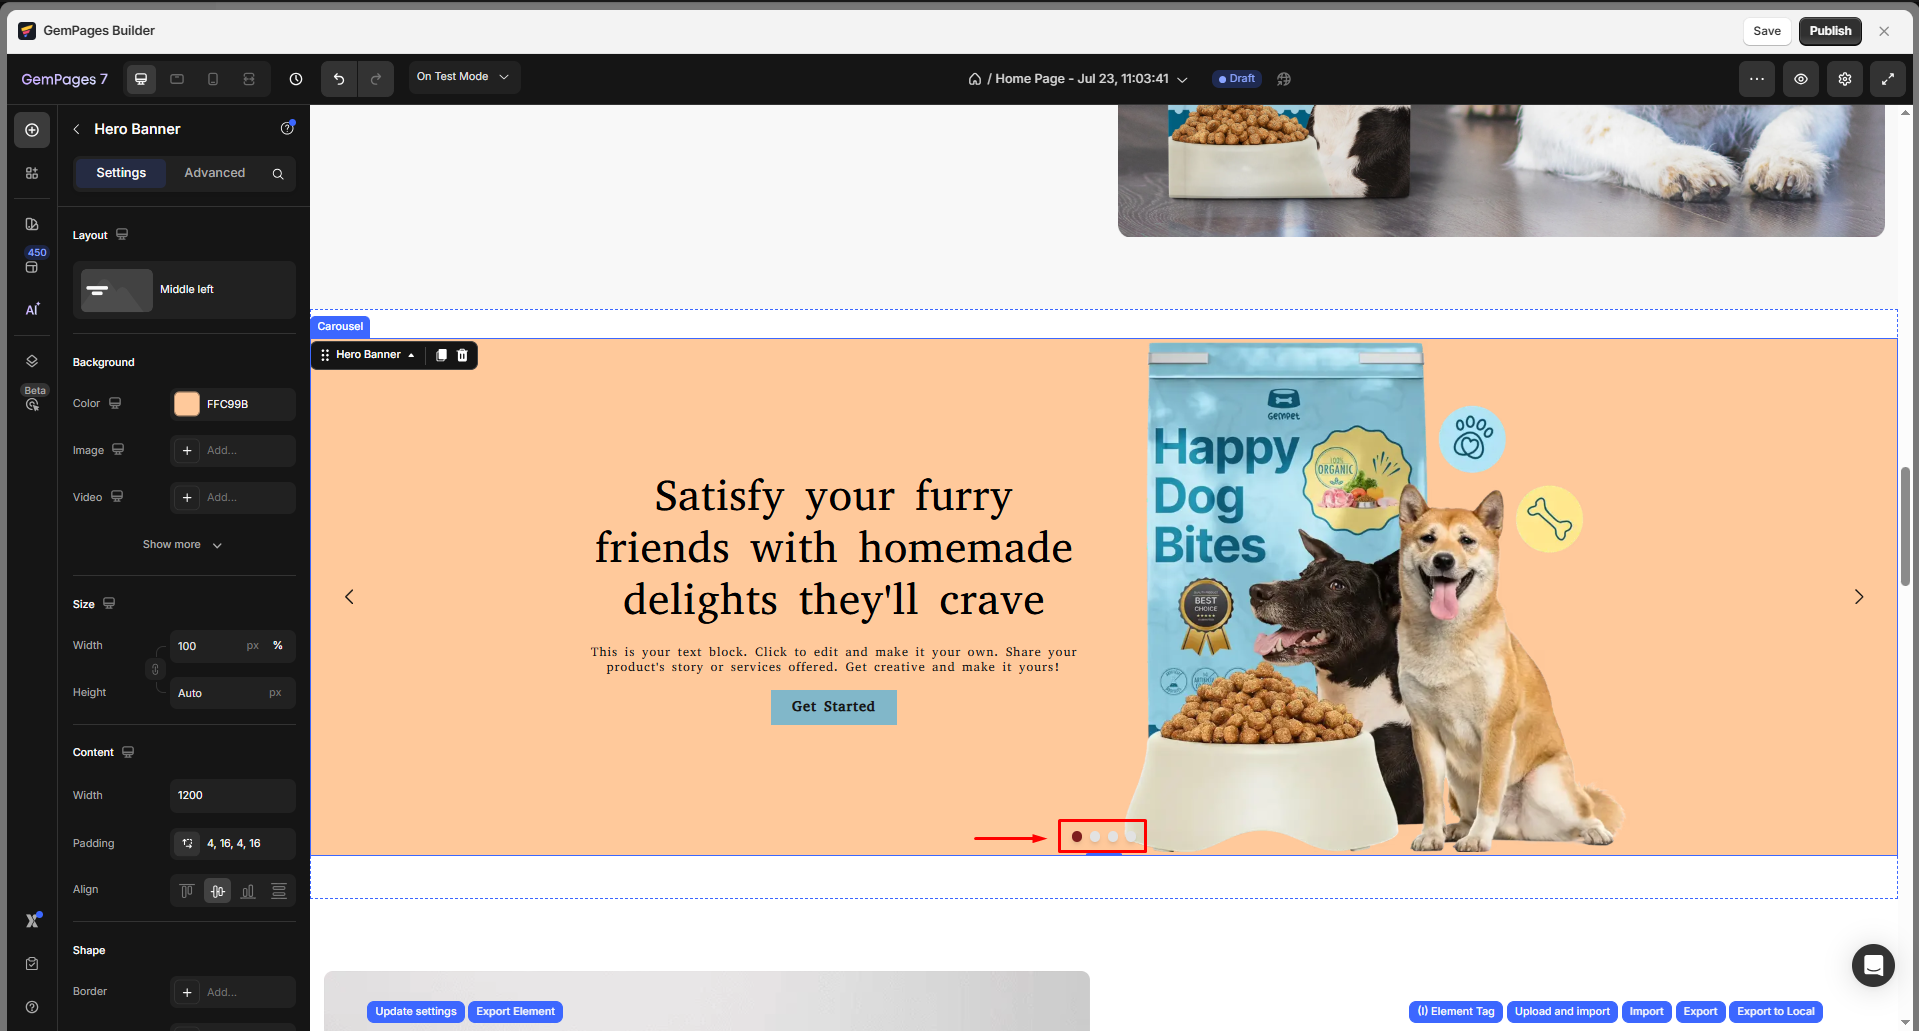Expand Show more background options
1919x1031 pixels.
click(182, 545)
